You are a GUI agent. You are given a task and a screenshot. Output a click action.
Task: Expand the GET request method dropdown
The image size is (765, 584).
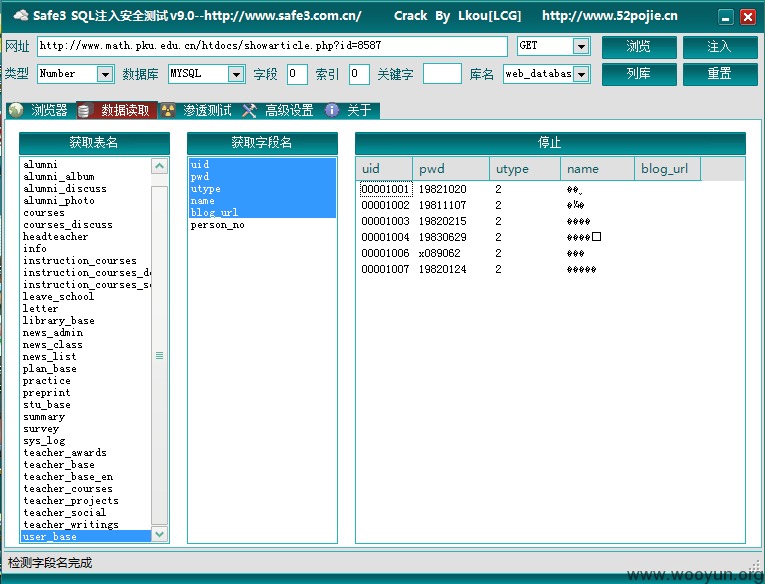click(581, 46)
